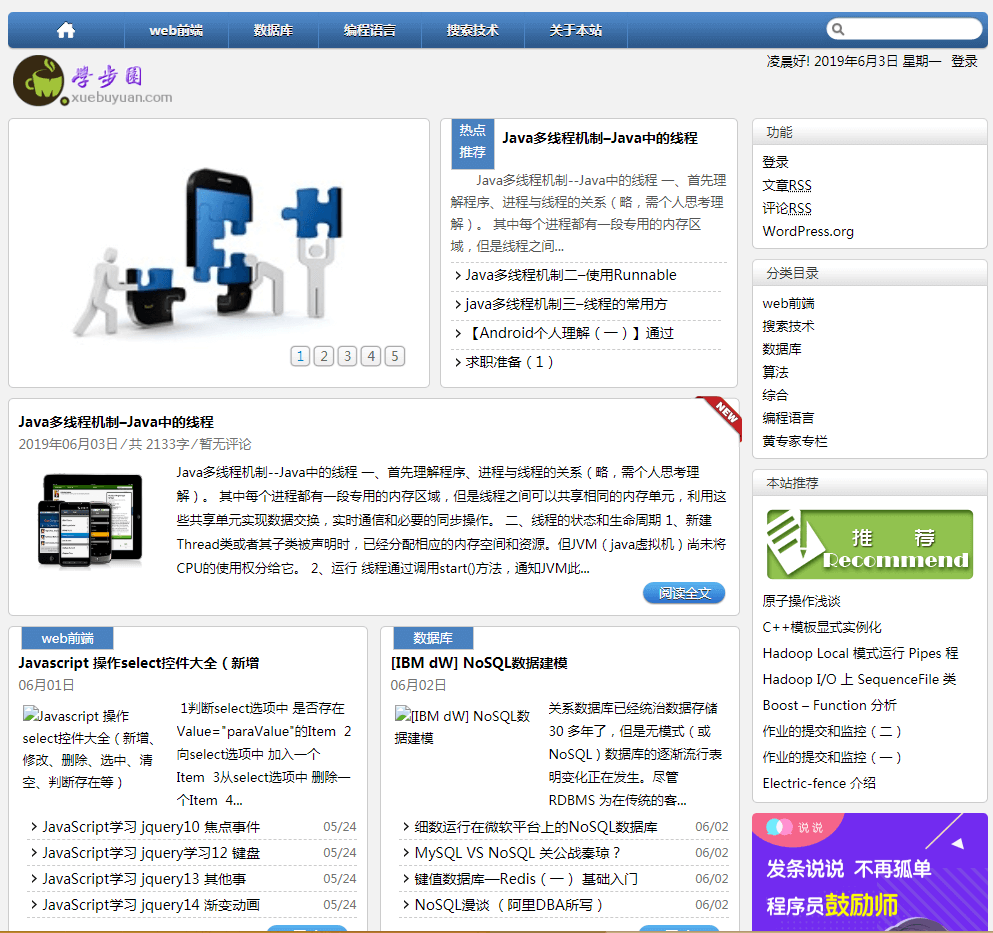Select slide 3 in the carousel pagination
Image resolution: width=993 pixels, height=933 pixels.
(x=347, y=355)
